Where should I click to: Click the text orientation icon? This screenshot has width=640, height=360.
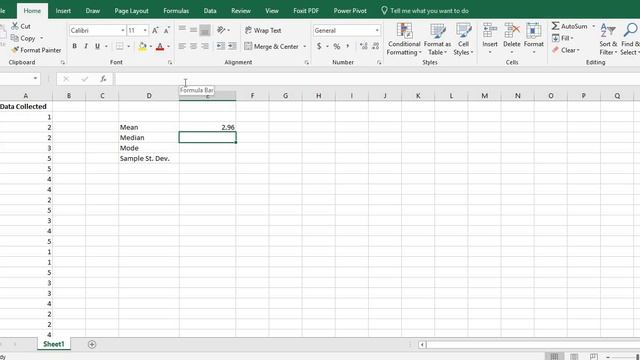pos(221,30)
